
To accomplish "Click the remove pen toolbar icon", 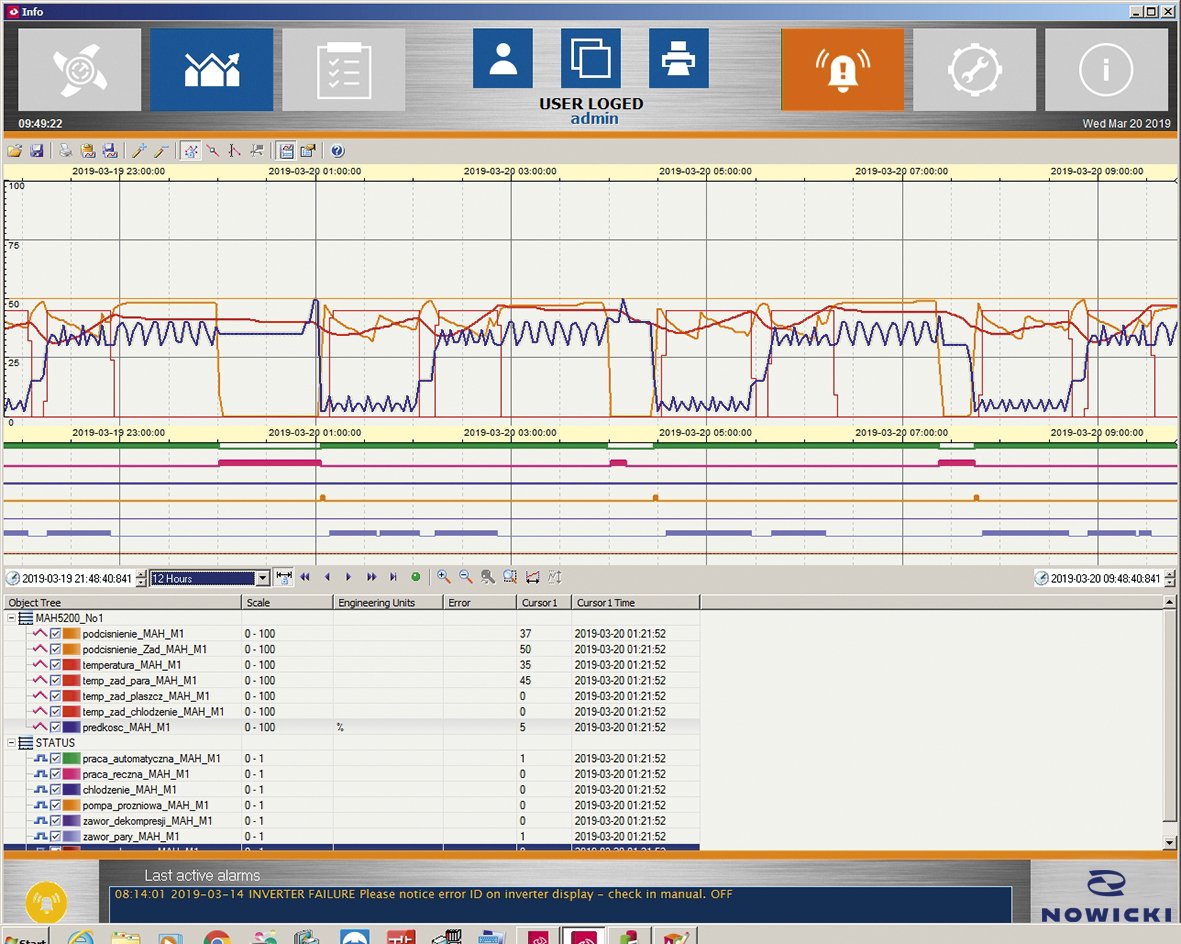I will (x=160, y=151).
